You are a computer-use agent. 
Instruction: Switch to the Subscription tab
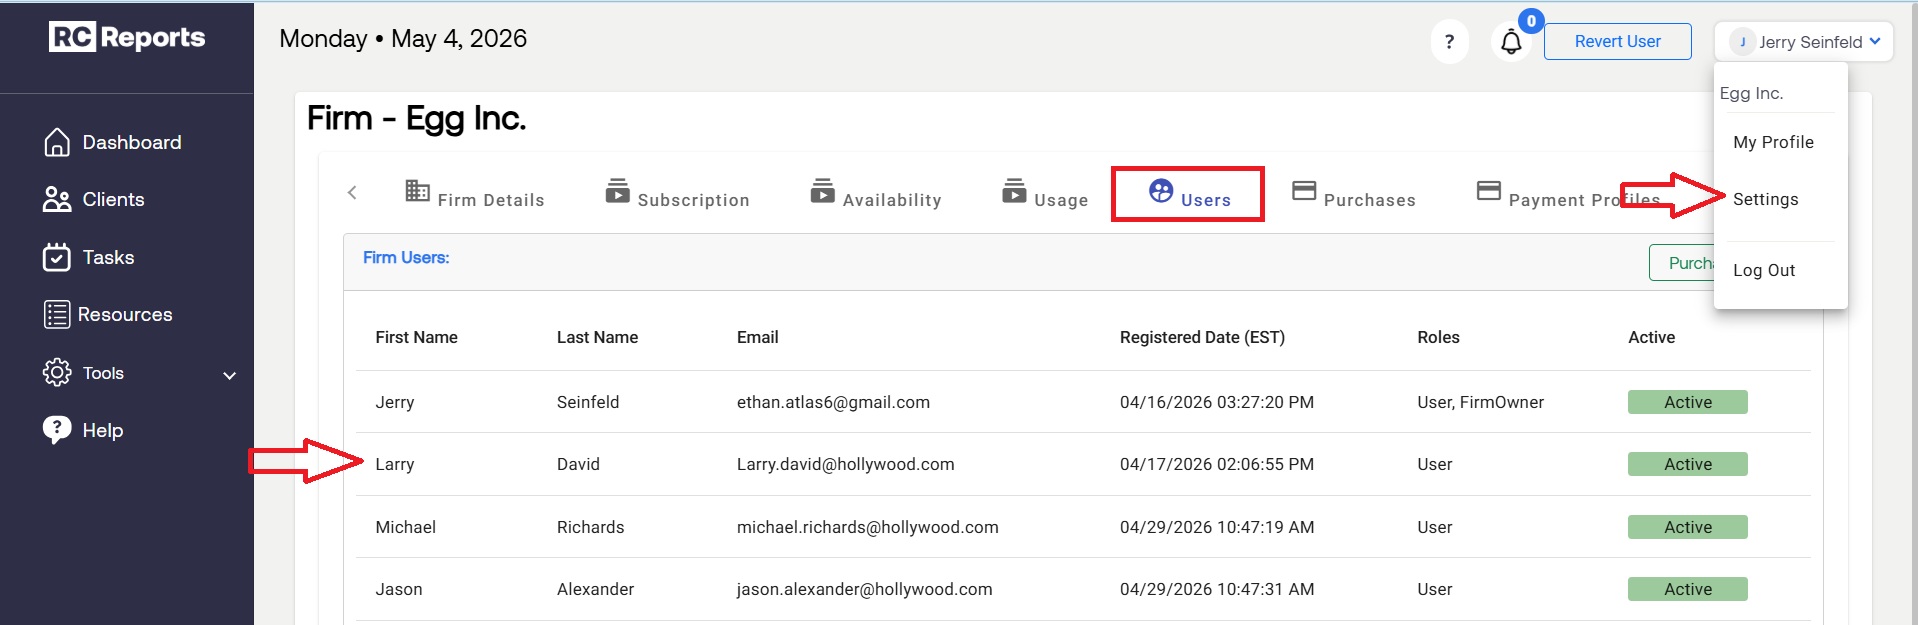pos(677,192)
